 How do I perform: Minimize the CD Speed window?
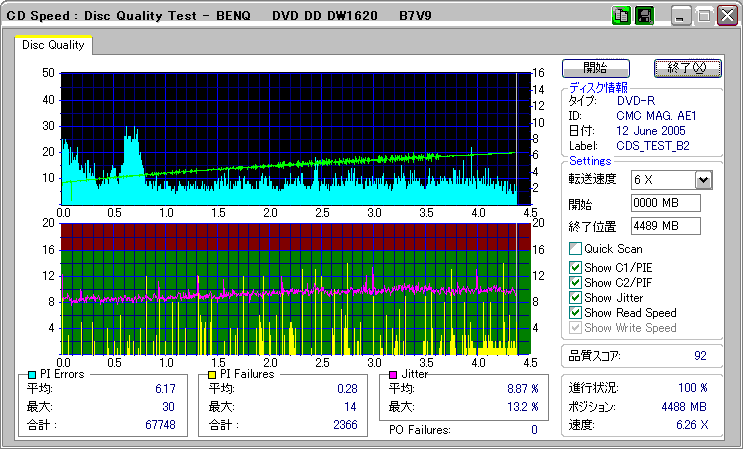point(682,16)
